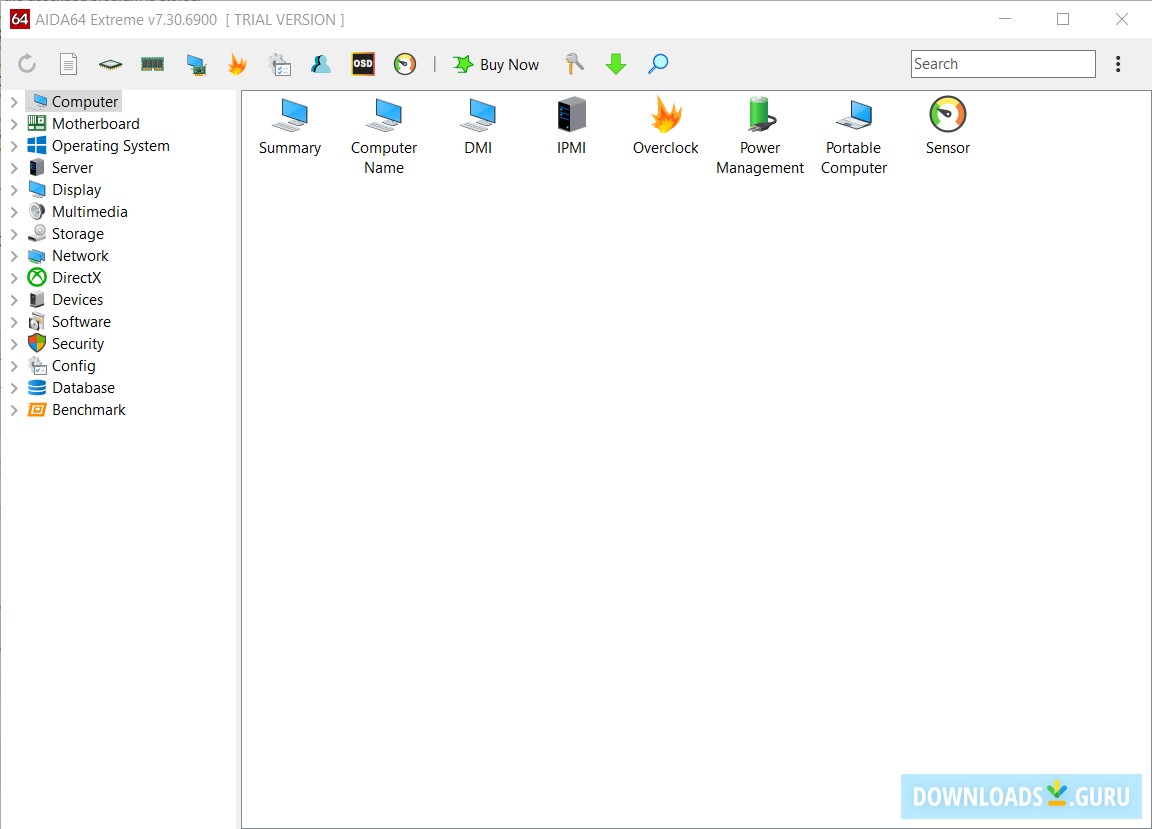This screenshot has width=1152, height=829.
Task: Select Software in the tree
Action: point(69,322)
